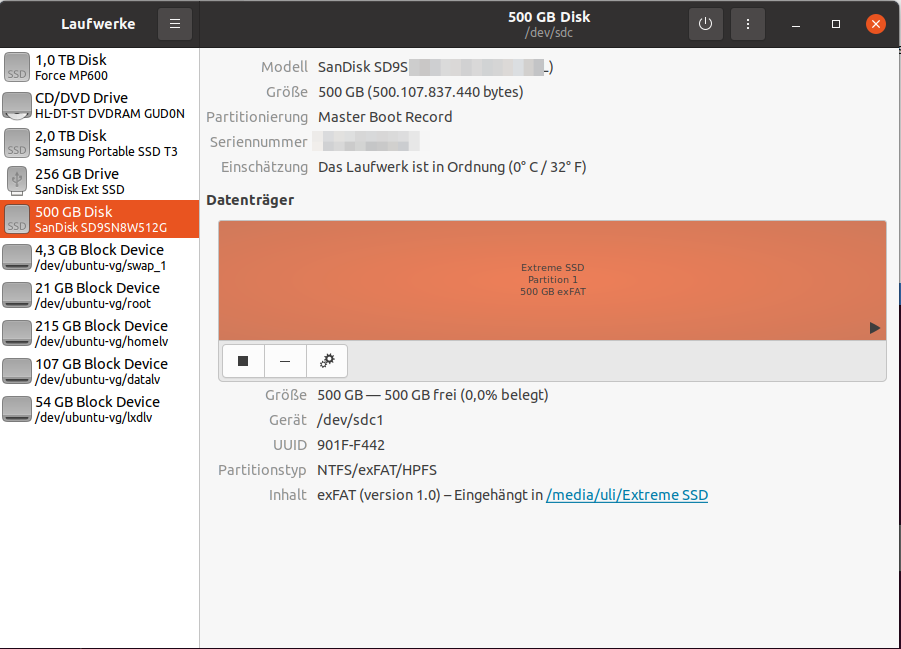Screen dimensions: 901x649
Task: Open the 4,3 GB swap_1 block device
Action: [100, 257]
